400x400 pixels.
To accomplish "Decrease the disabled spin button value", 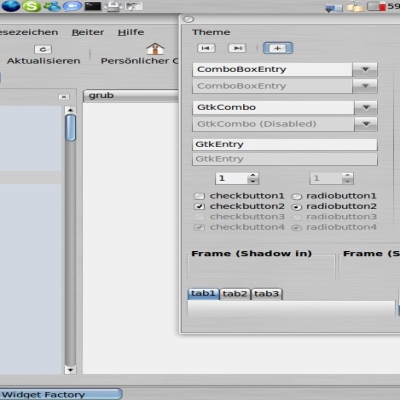I will (x=347, y=181).
